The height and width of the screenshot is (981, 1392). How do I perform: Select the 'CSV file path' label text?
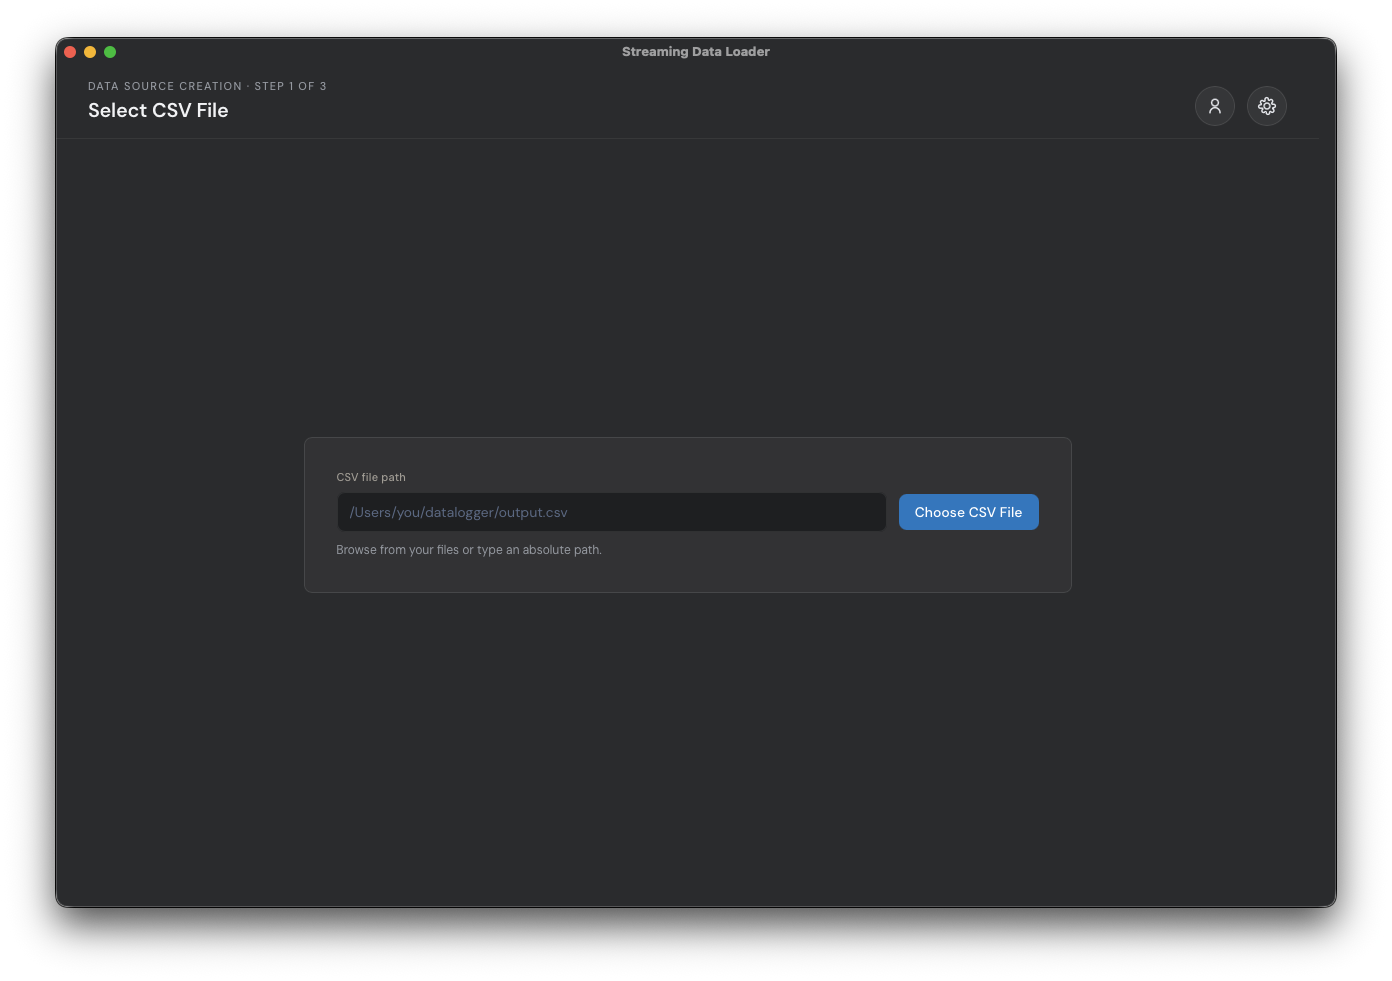371,477
